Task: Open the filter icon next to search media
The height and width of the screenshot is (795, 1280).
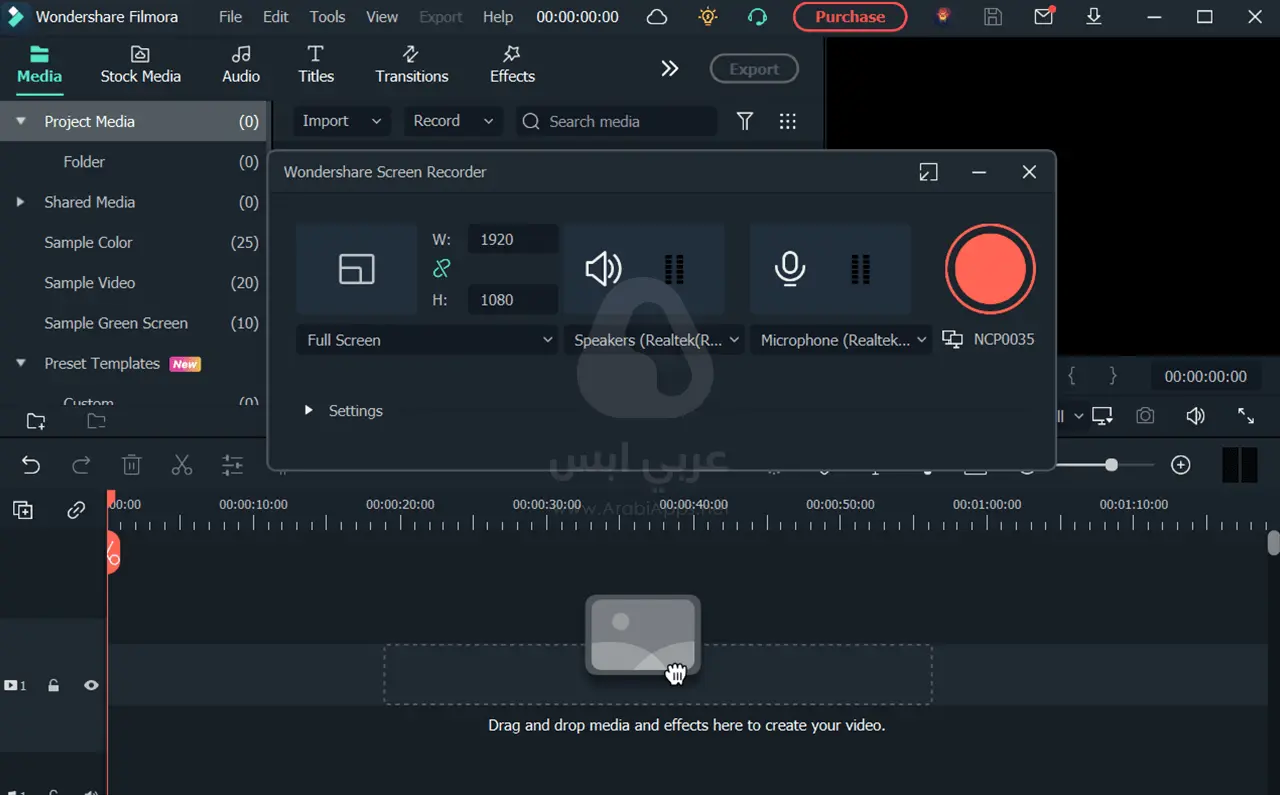Action: [x=745, y=121]
